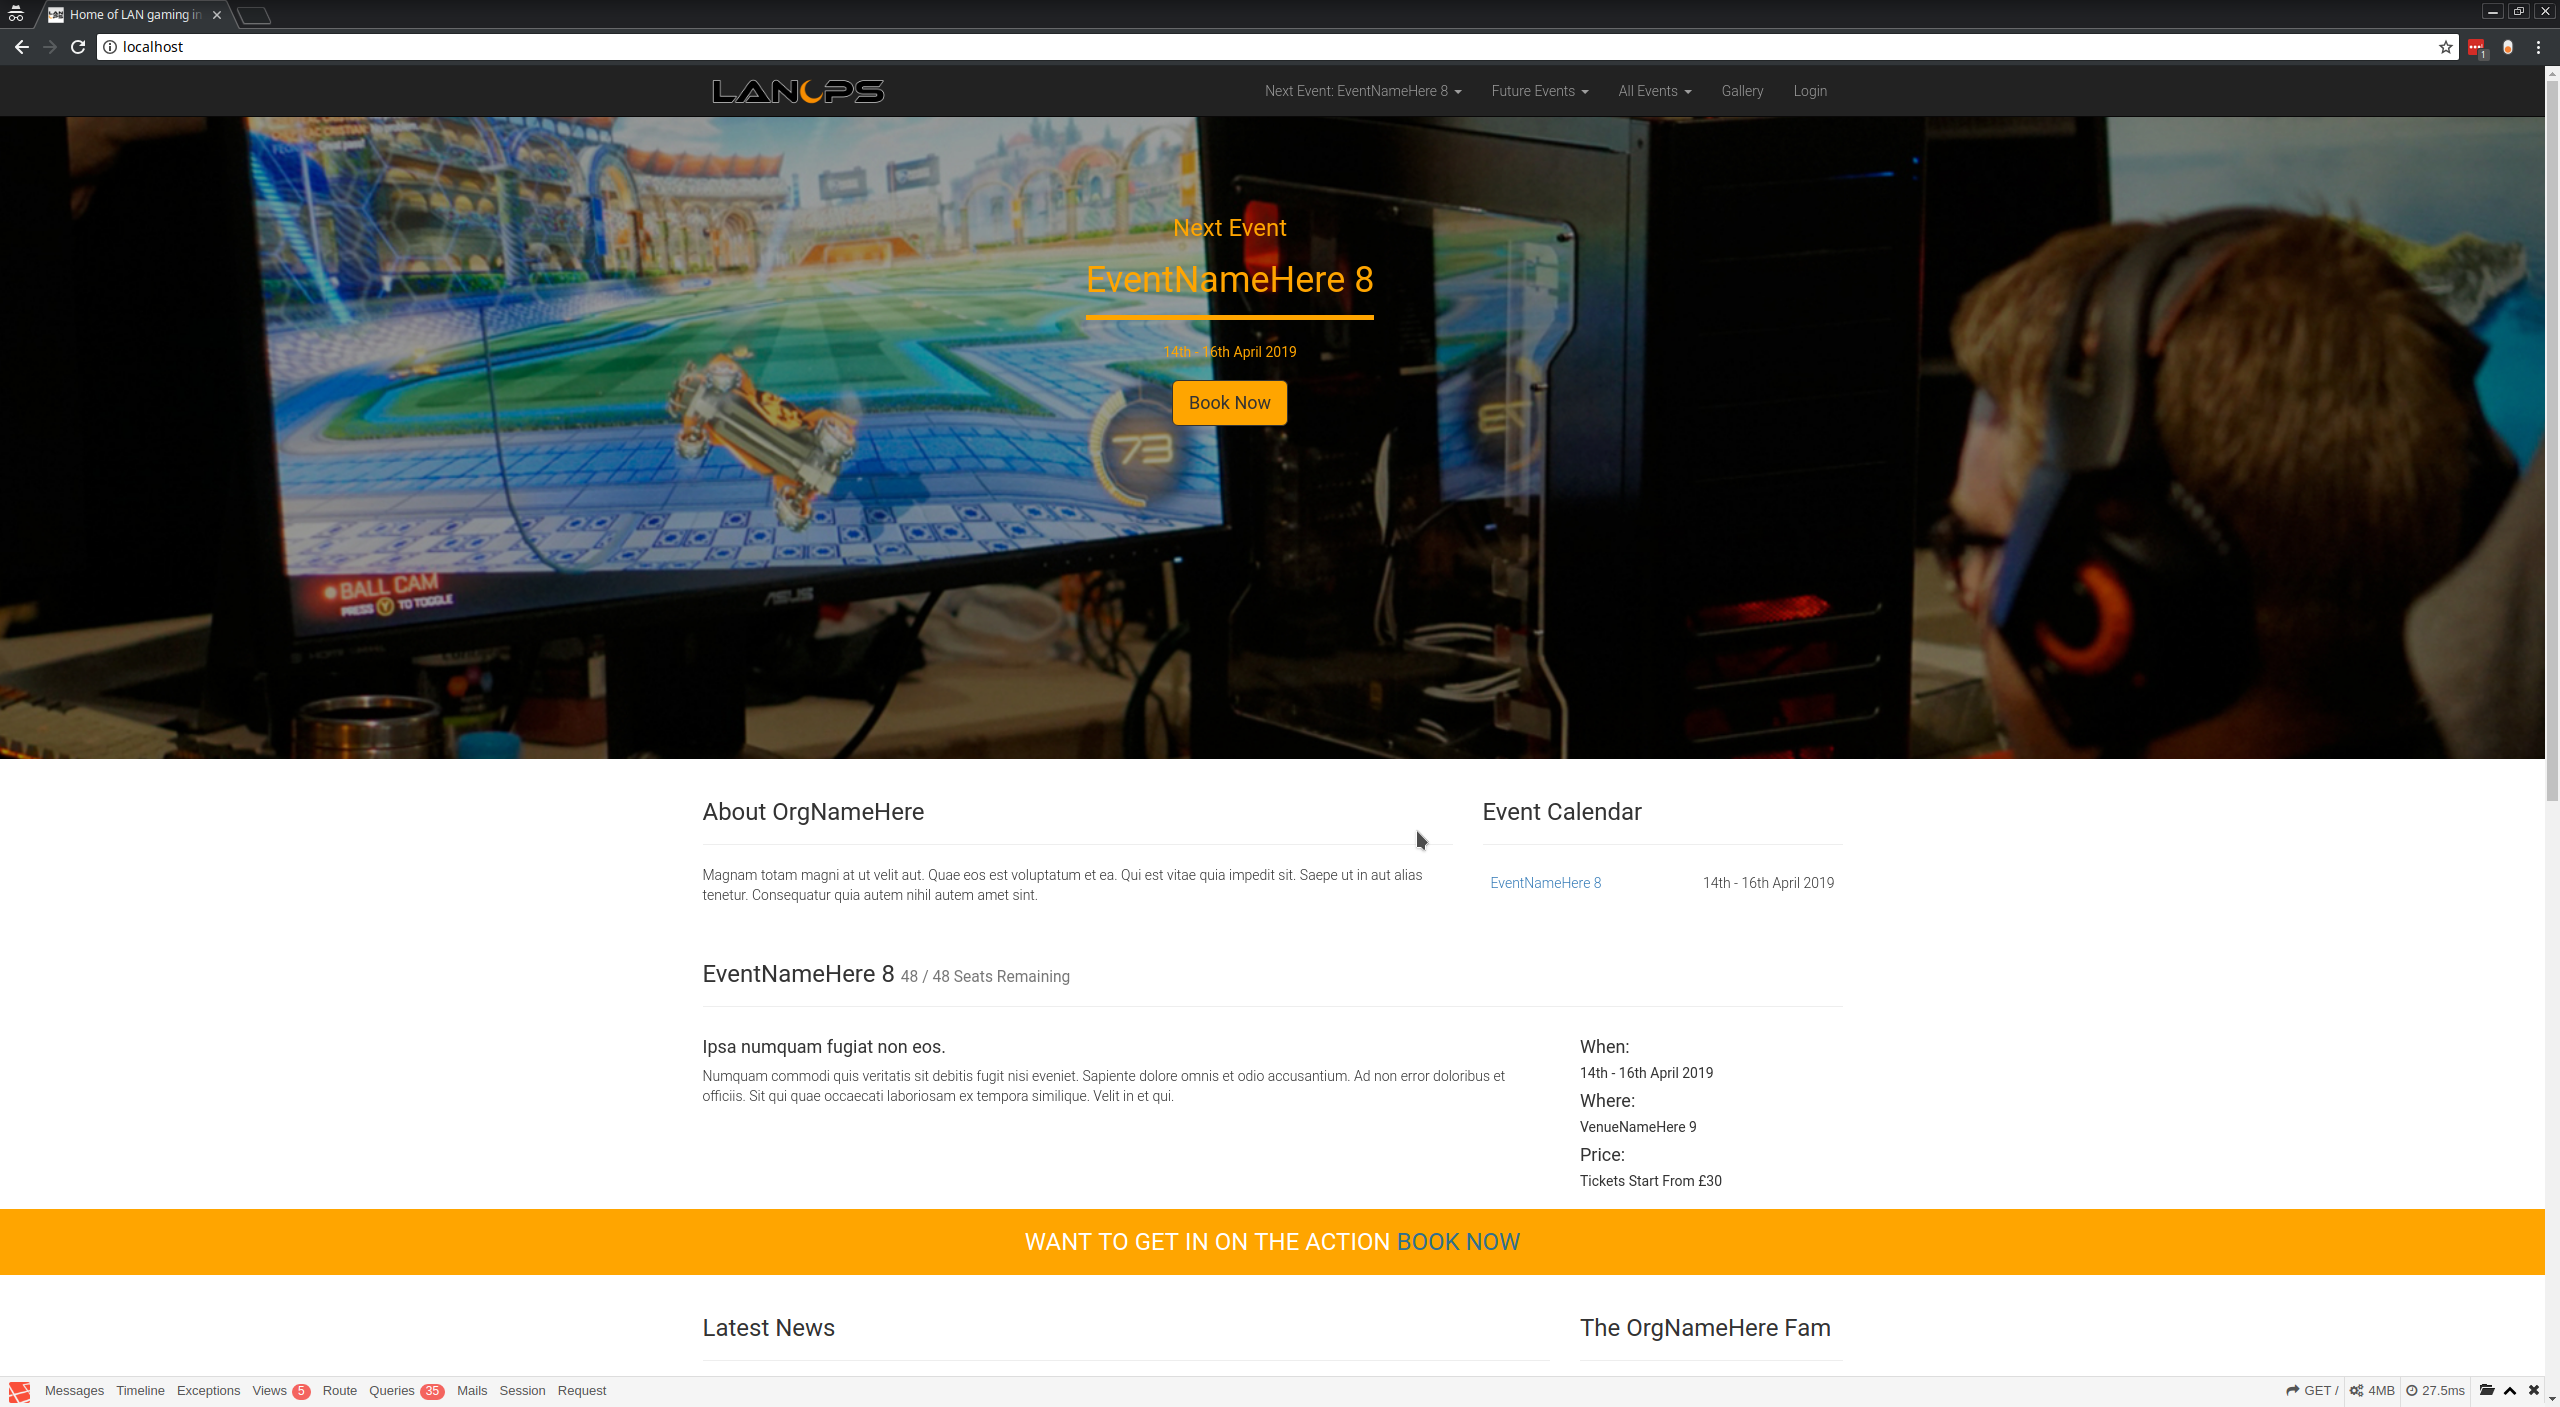Close the Debugbar with its X icon
Screen dimensions: 2560x1407
click(x=2534, y=1390)
